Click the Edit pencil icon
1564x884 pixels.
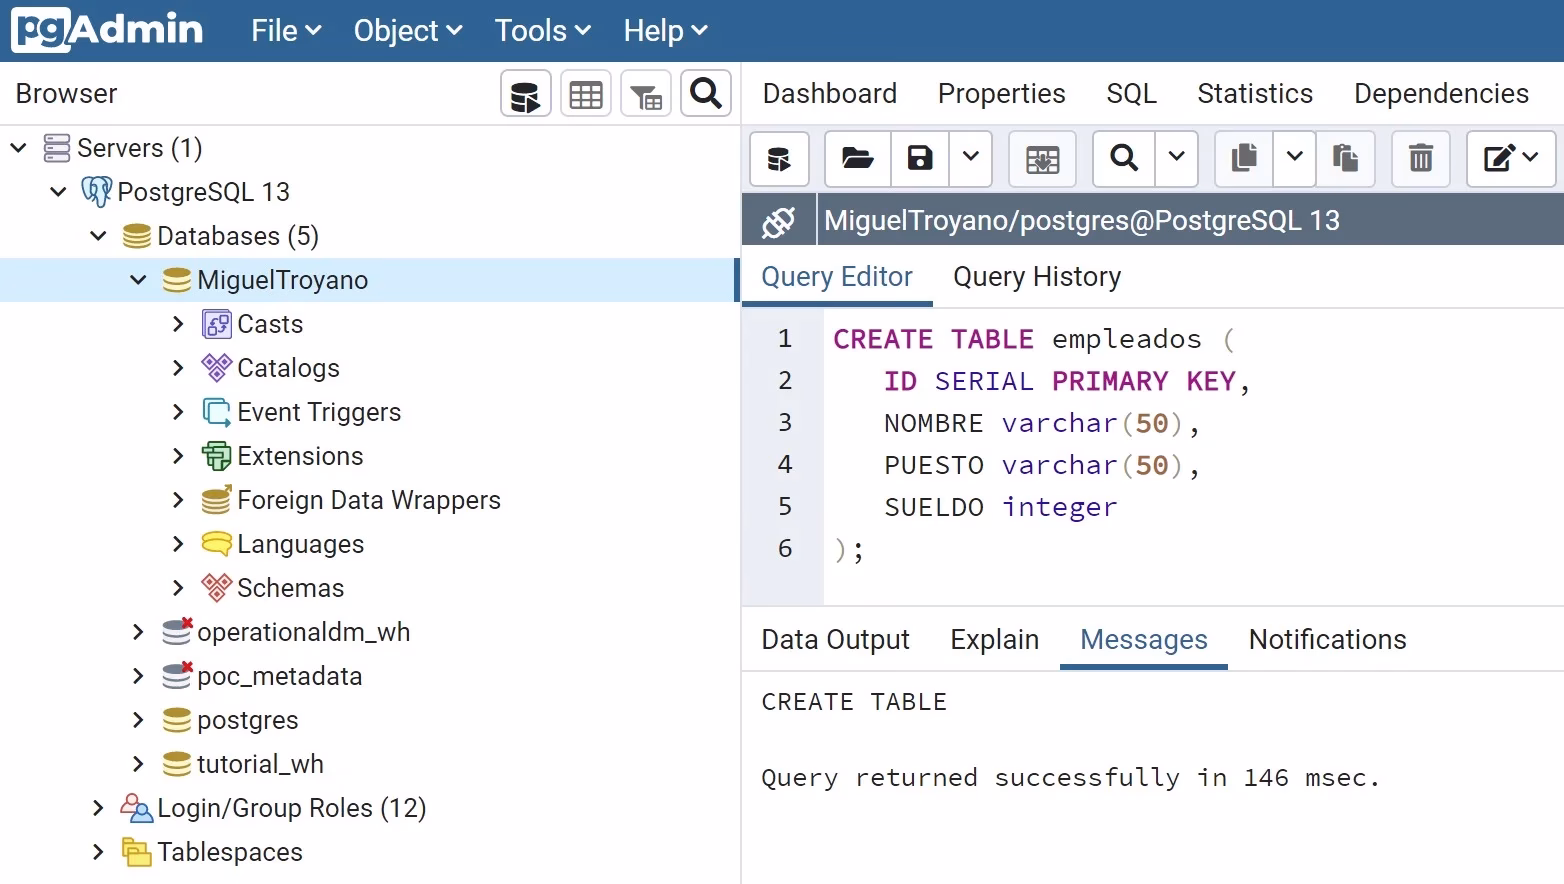1511,159
